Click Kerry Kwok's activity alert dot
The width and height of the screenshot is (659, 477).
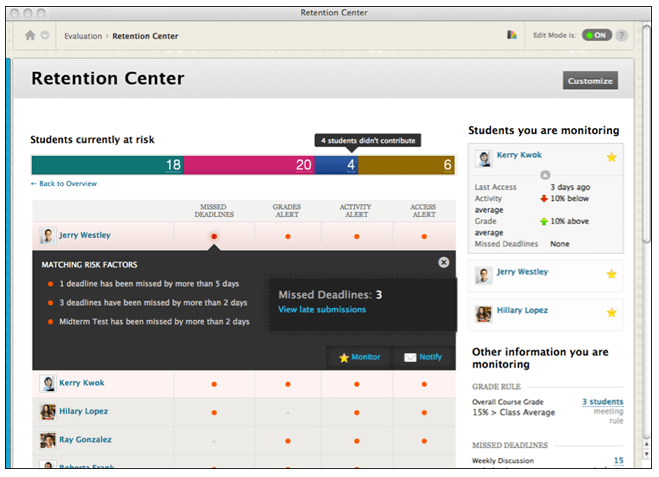pos(356,384)
